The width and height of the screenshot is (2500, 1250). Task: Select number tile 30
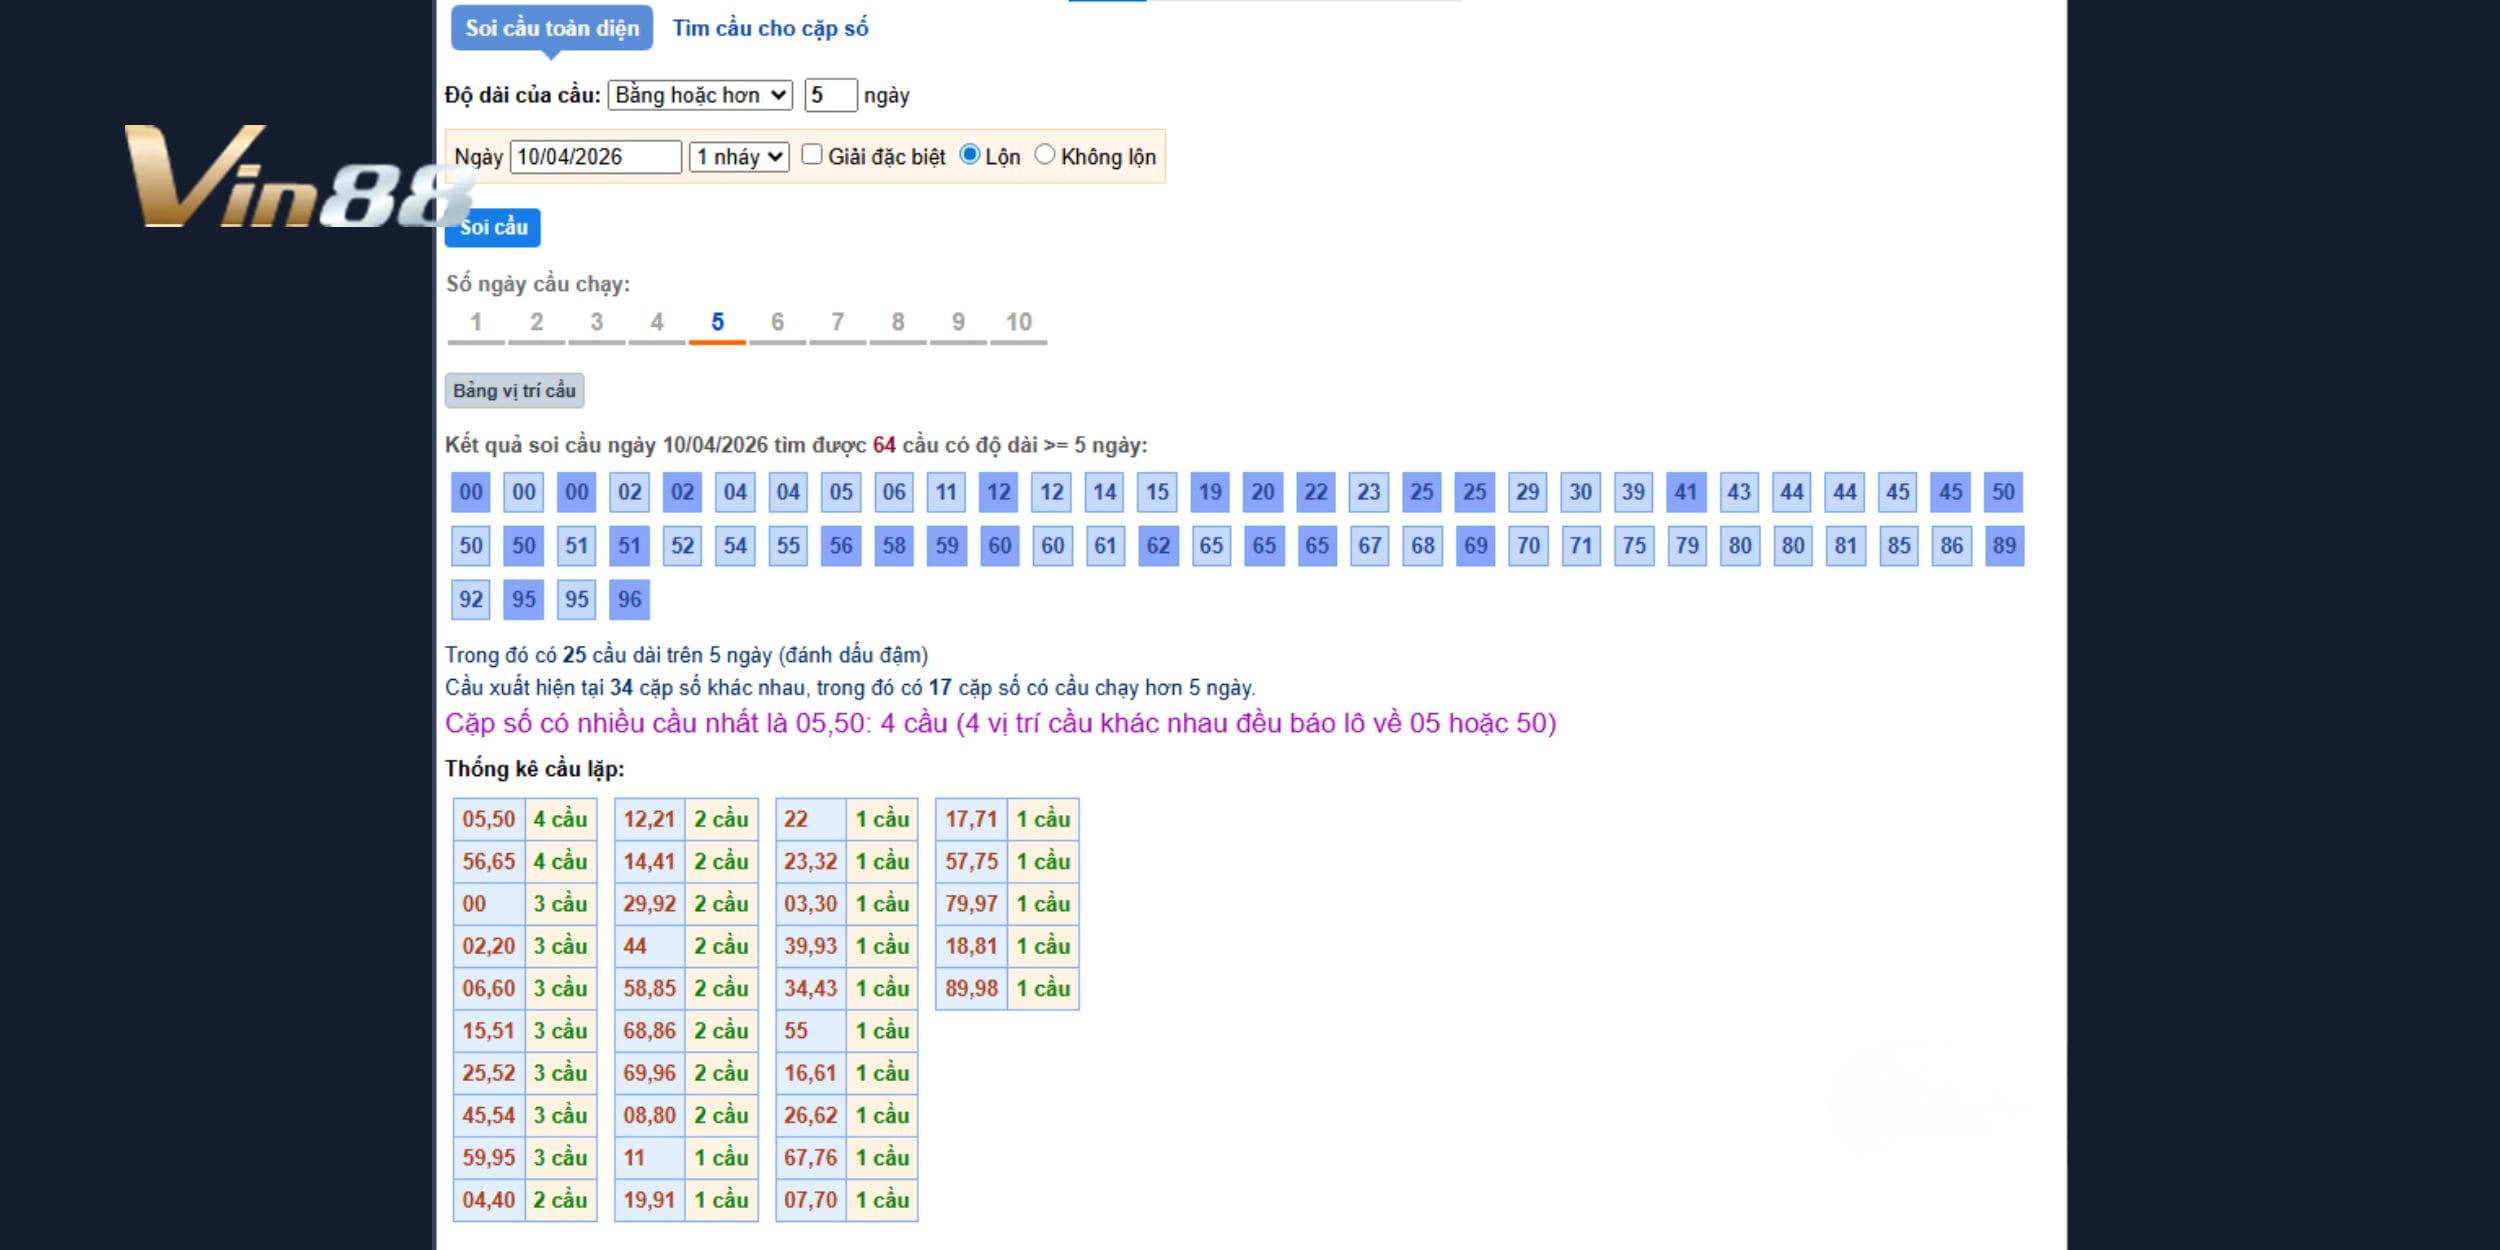click(x=1580, y=492)
